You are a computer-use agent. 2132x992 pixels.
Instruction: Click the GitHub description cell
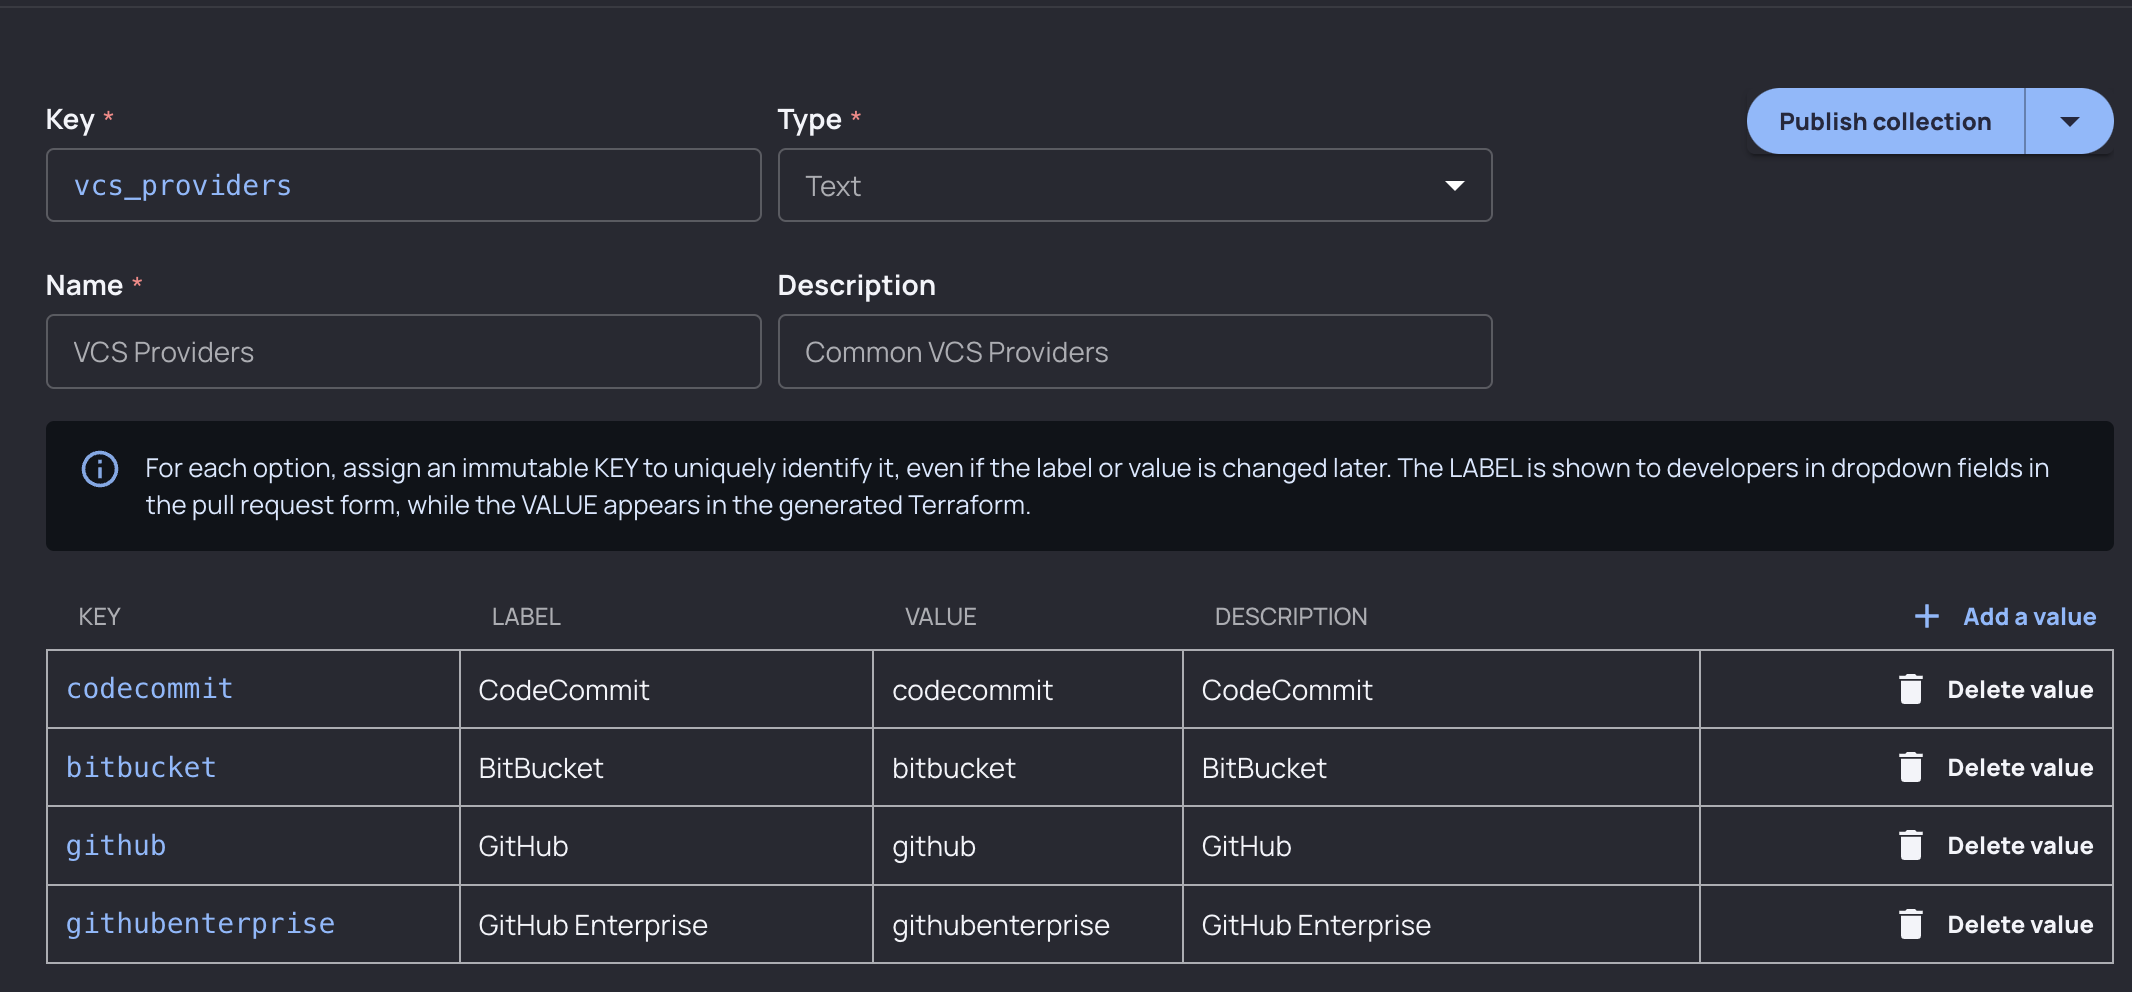coord(1441,845)
